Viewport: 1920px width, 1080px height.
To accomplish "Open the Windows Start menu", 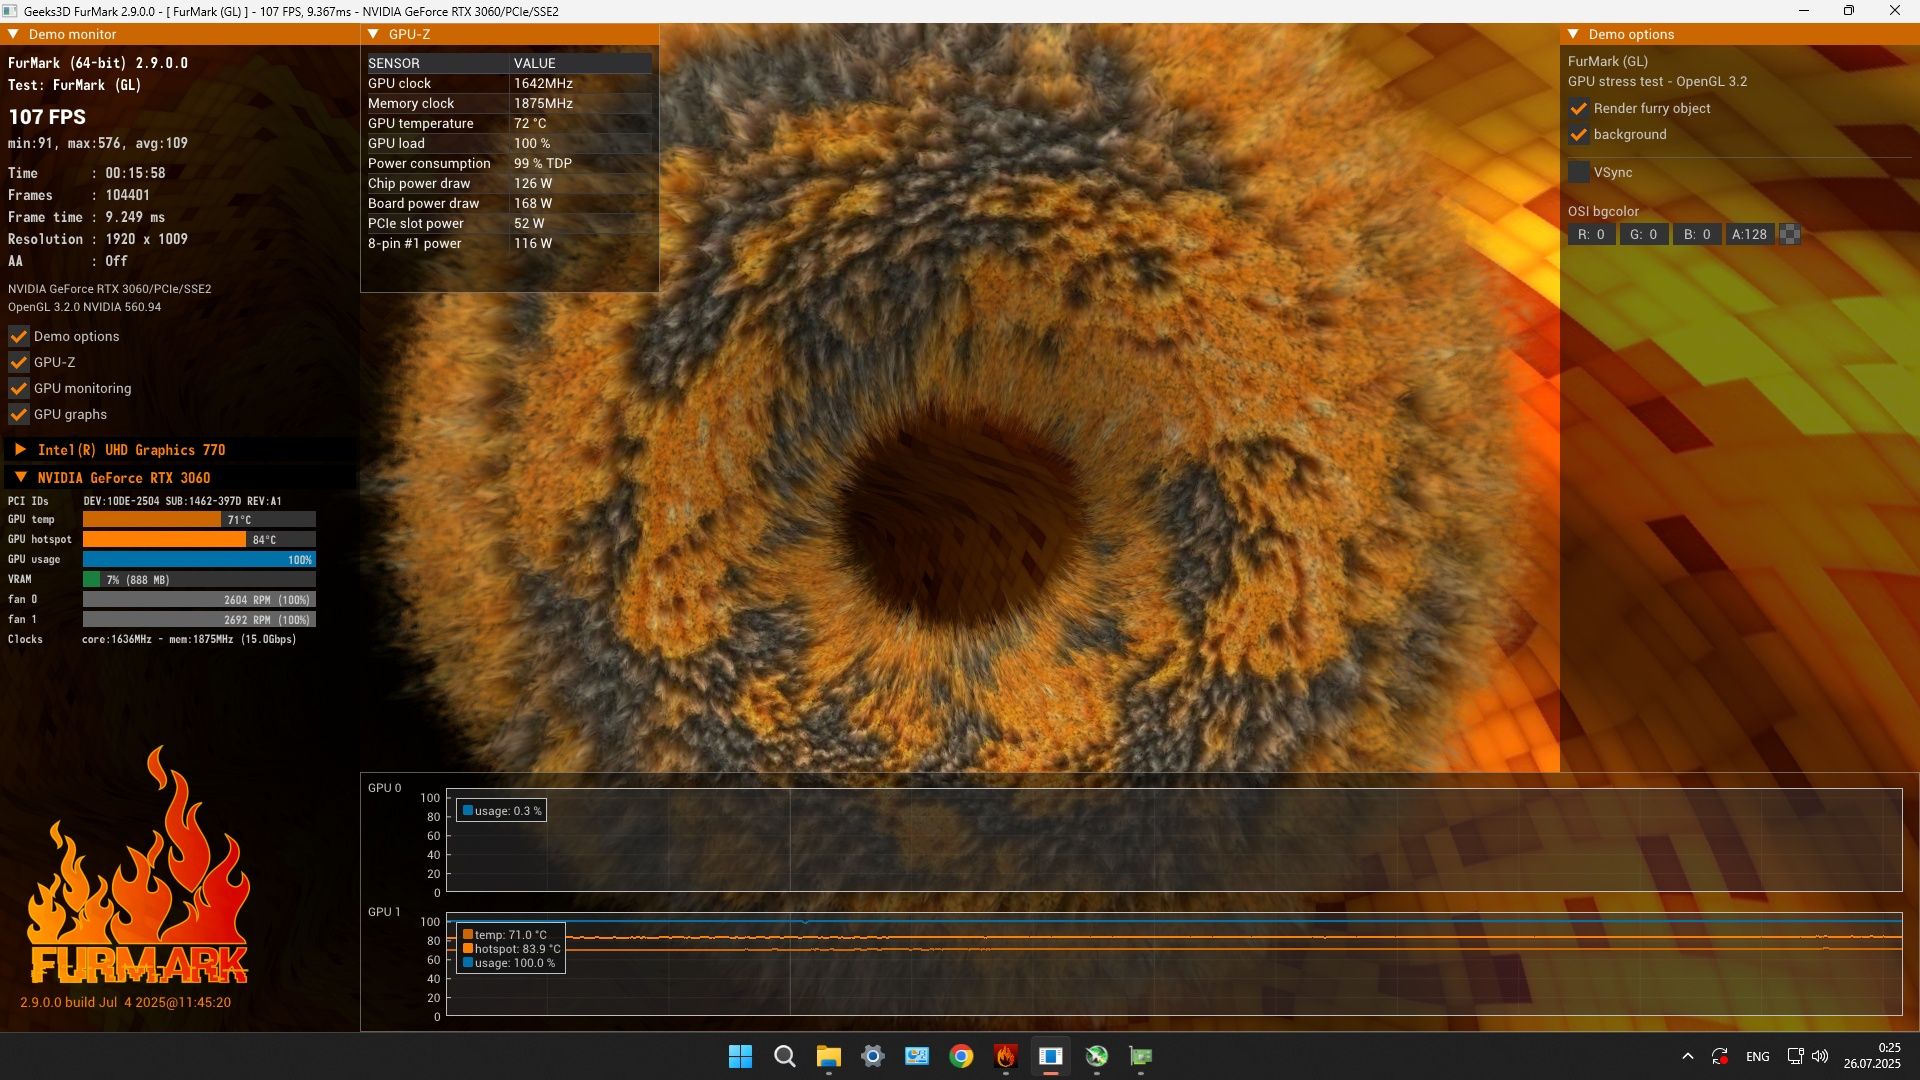I will click(x=740, y=1056).
